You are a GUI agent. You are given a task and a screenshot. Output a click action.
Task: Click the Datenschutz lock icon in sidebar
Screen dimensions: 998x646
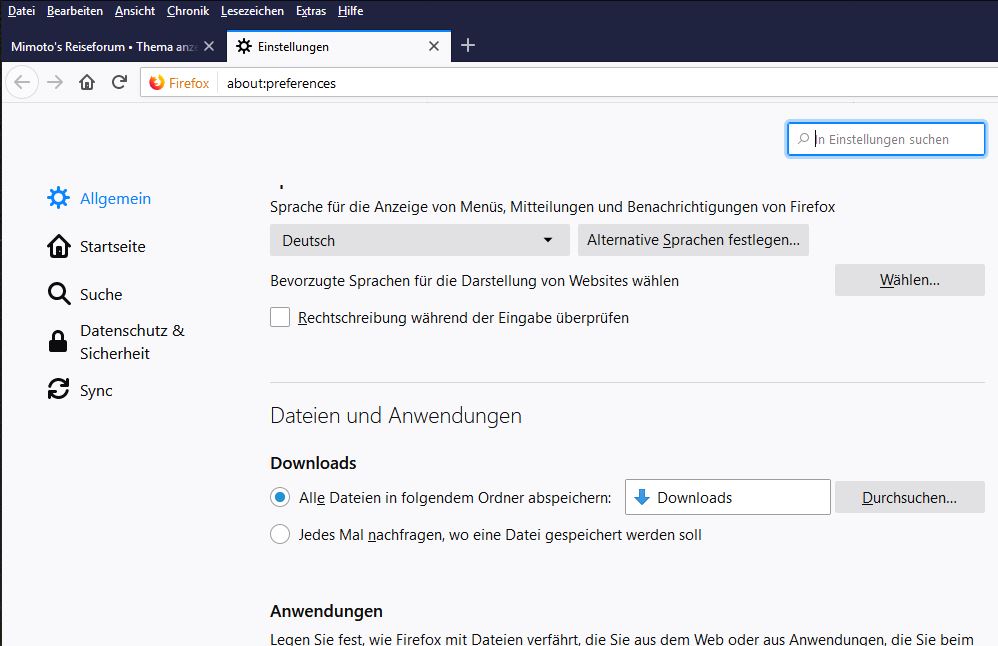(58, 342)
